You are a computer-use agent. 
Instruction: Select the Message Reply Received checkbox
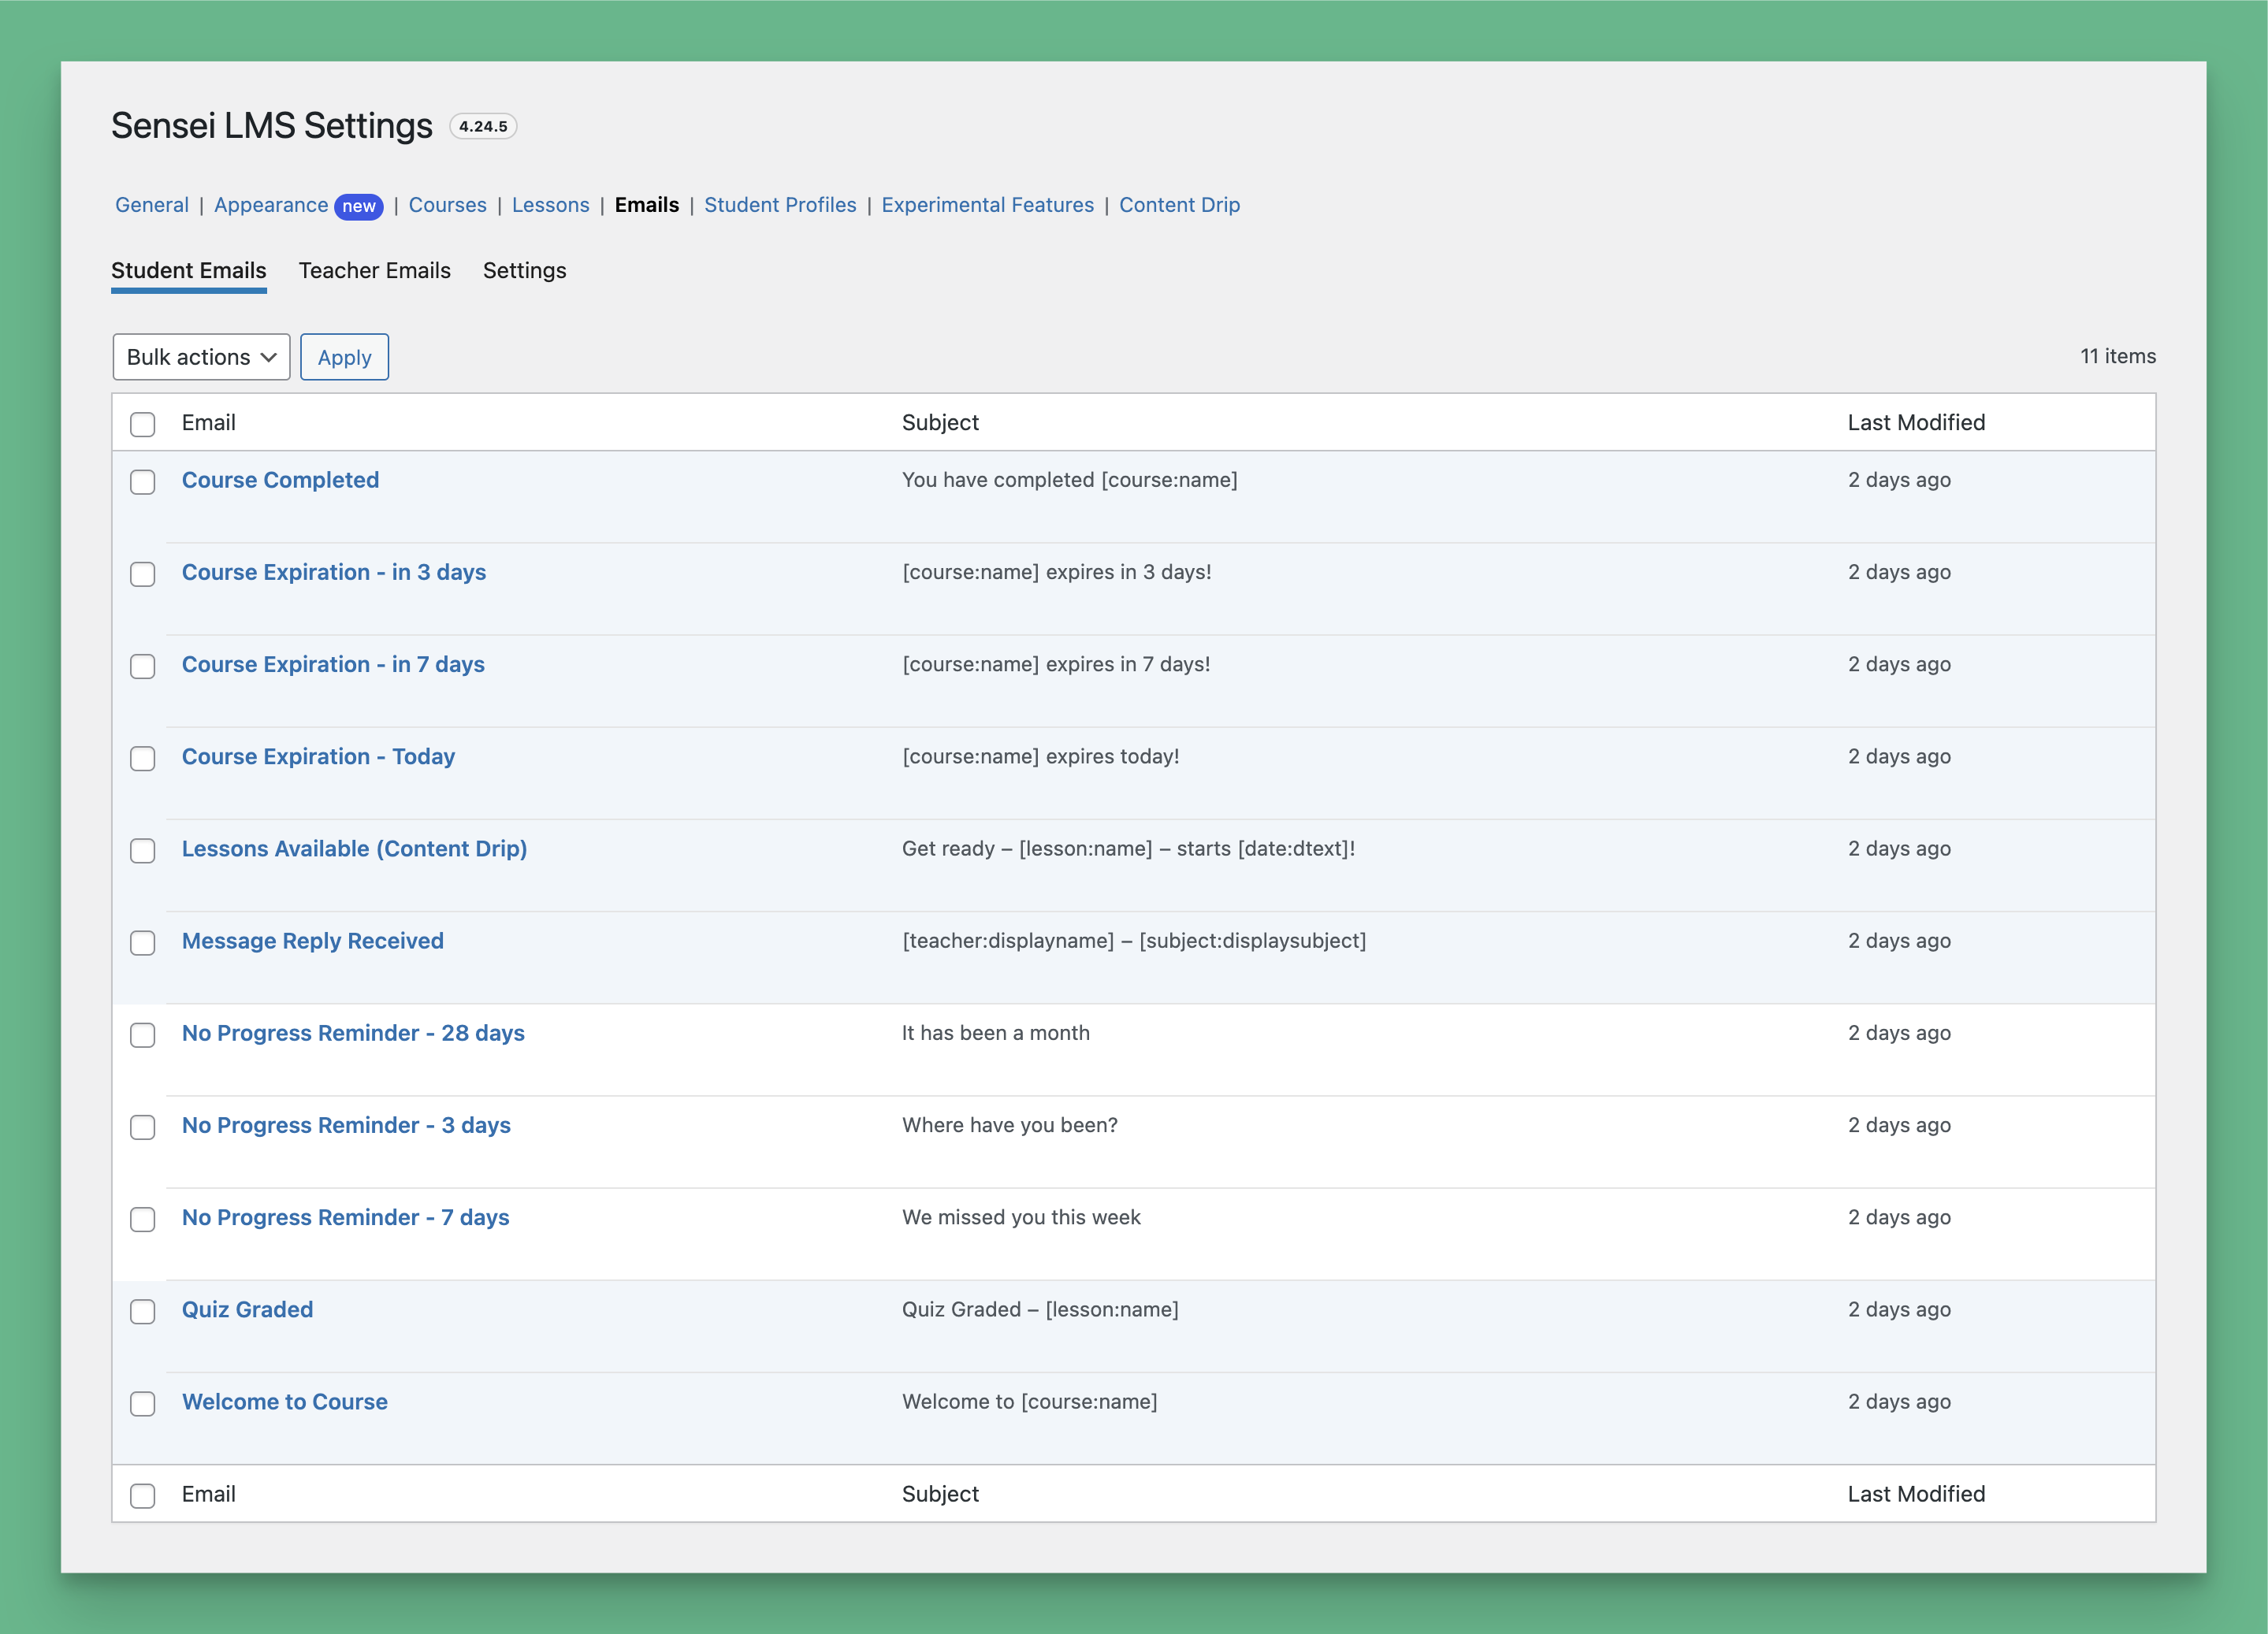click(143, 943)
